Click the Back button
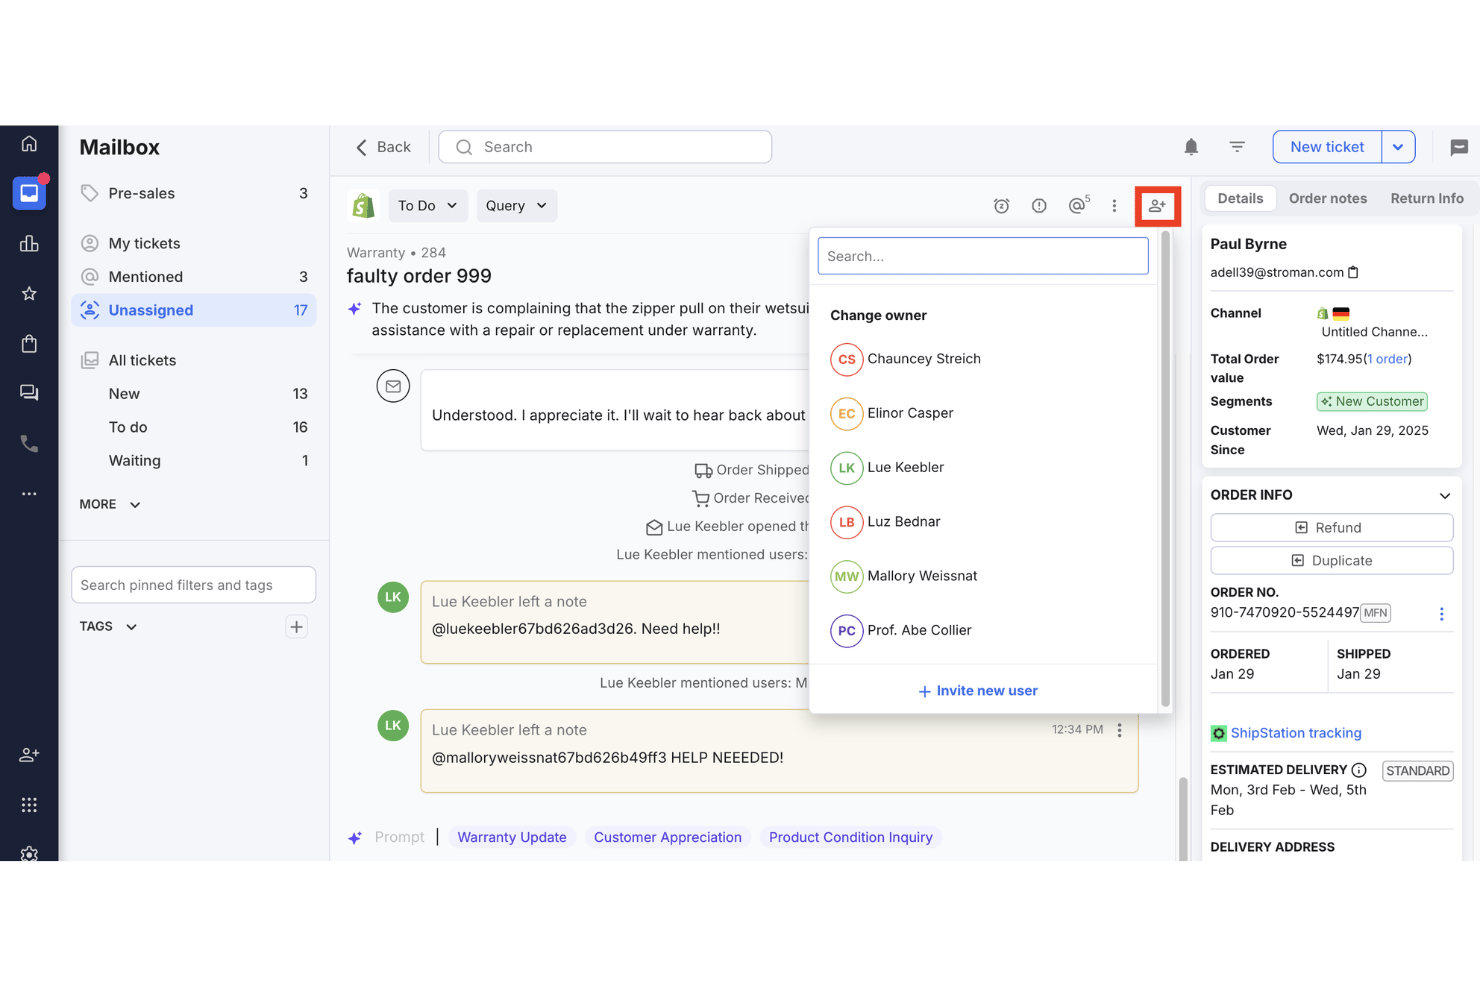 coord(382,147)
